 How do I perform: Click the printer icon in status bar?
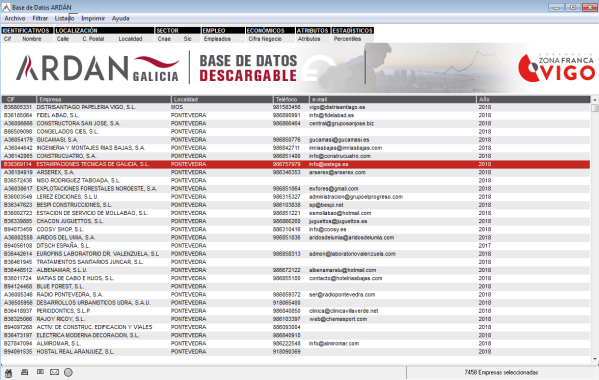[24, 372]
